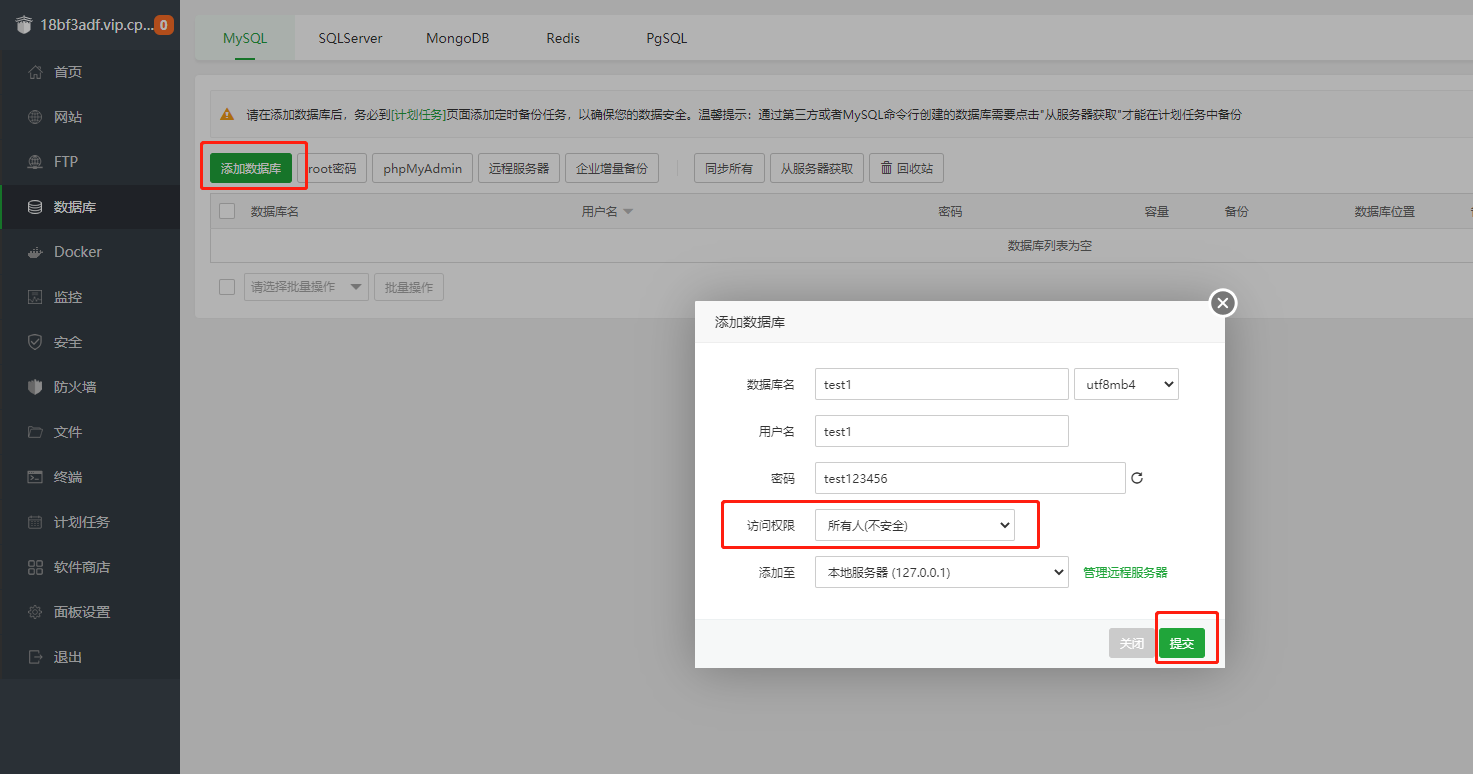Click the 密码 input field containing test123456
The image size is (1473, 774).
[x=970, y=478]
